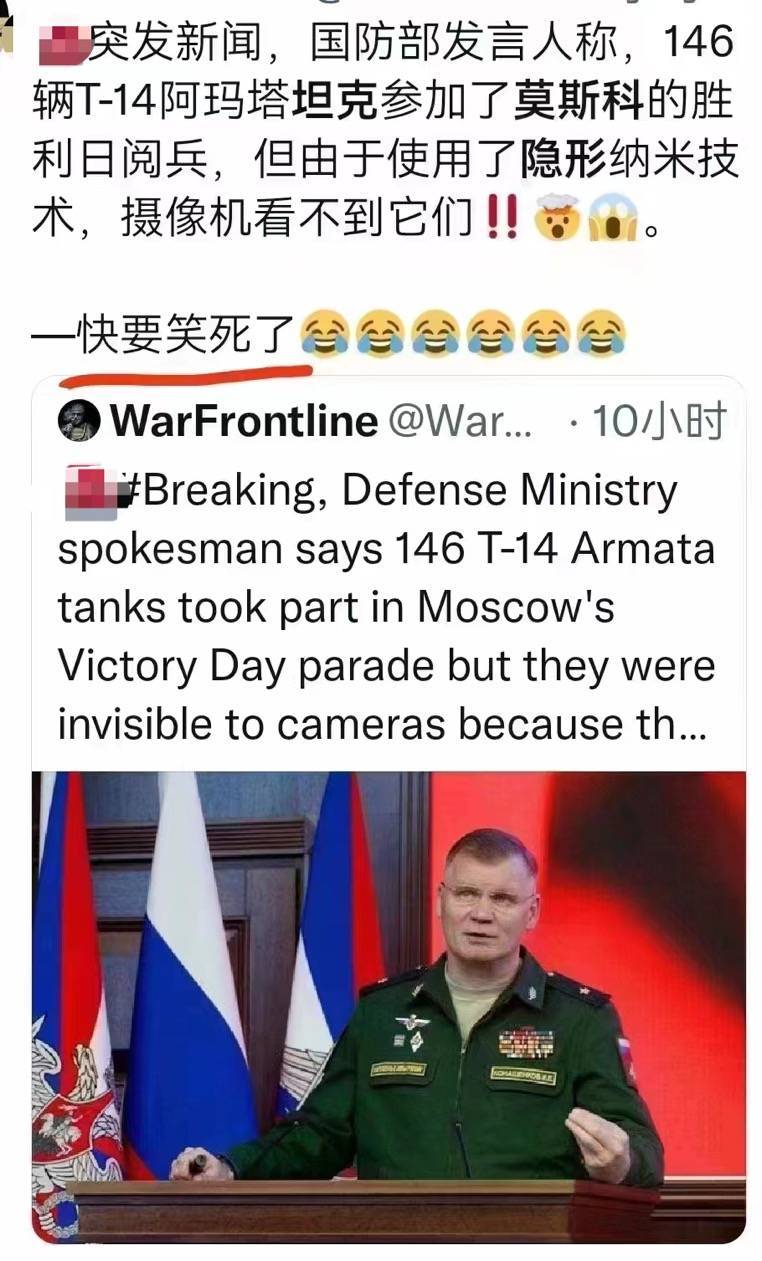Tap the blurred flag emoji before 突发新闻
The width and height of the screenshot is (762, 1261).
[x=61, y=42]
